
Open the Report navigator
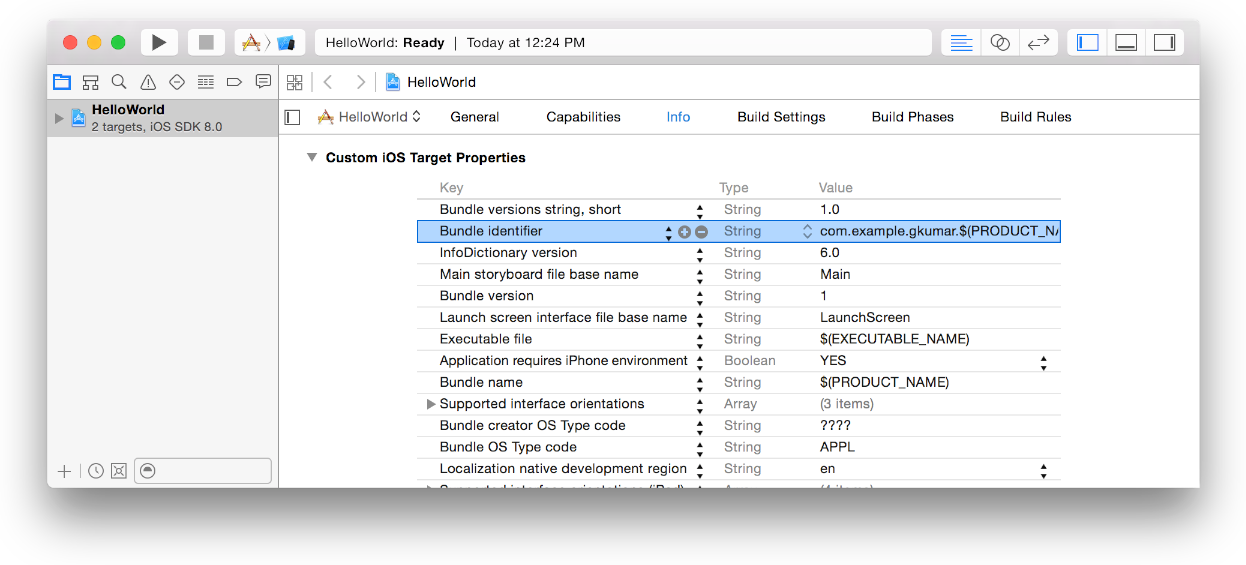(263, 82)
